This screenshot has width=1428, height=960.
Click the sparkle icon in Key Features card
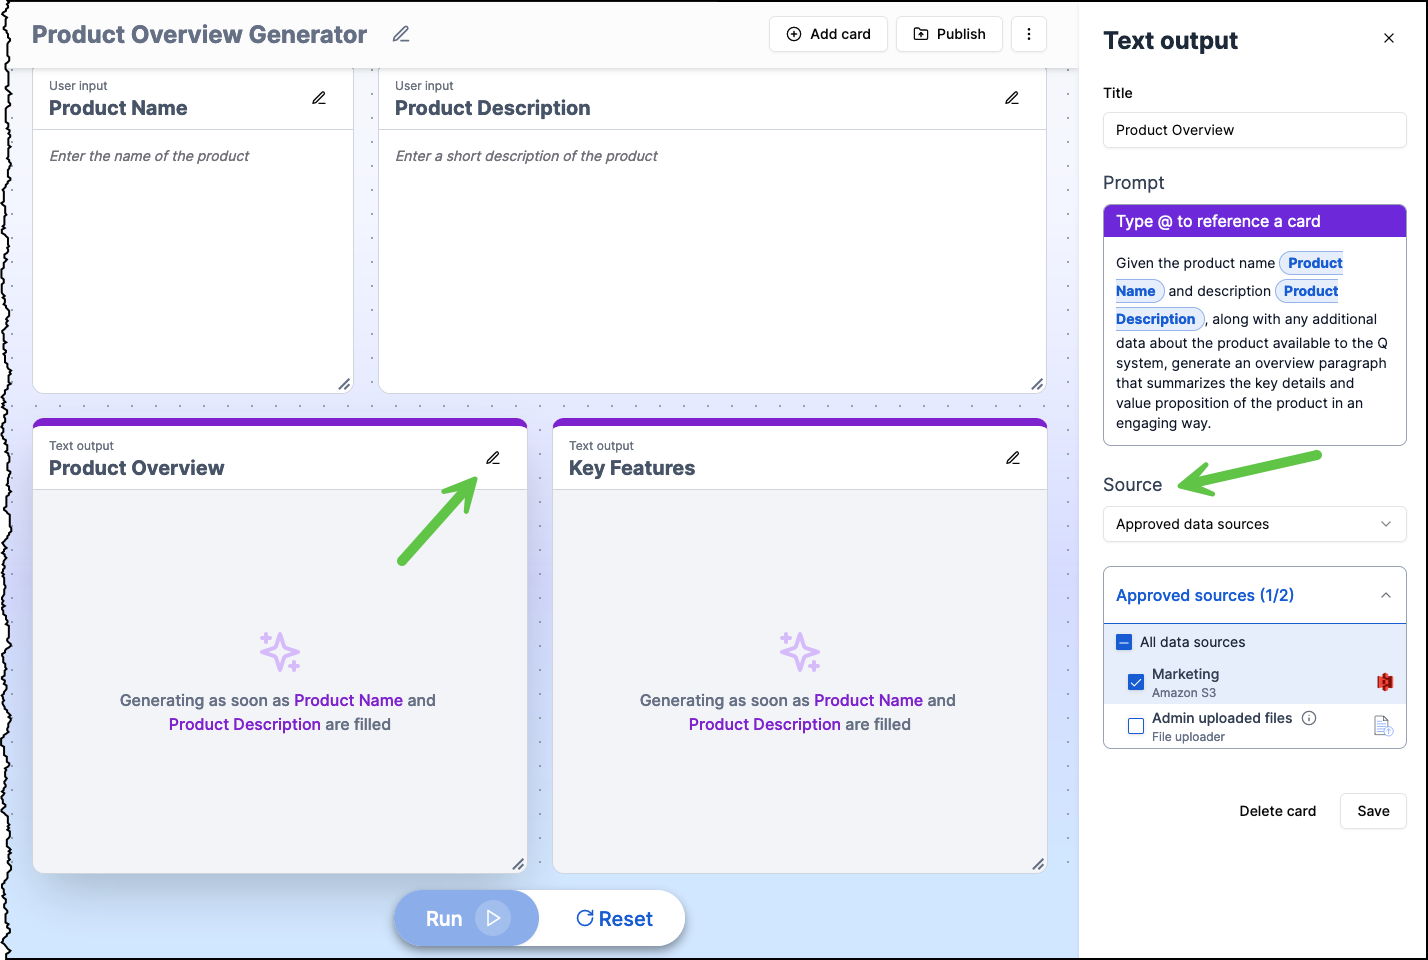pos(800,651)
